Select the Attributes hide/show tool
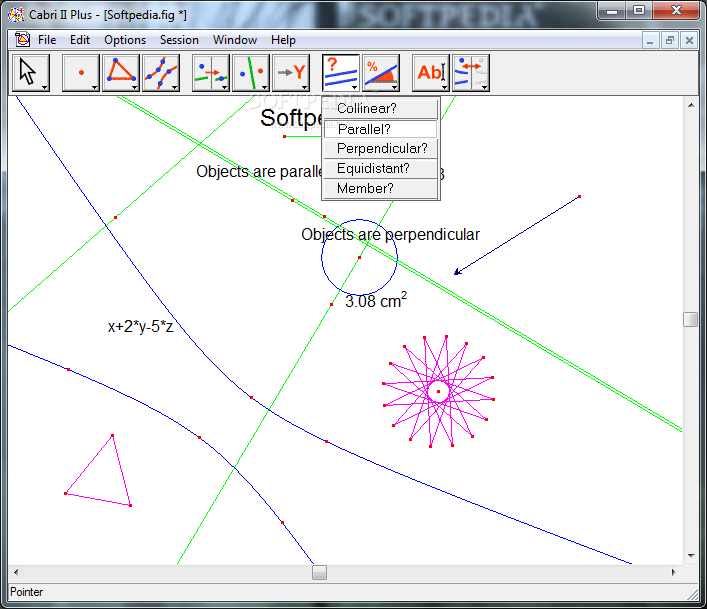This screenshot has width=707, height=609. click(x=471, y=73)
